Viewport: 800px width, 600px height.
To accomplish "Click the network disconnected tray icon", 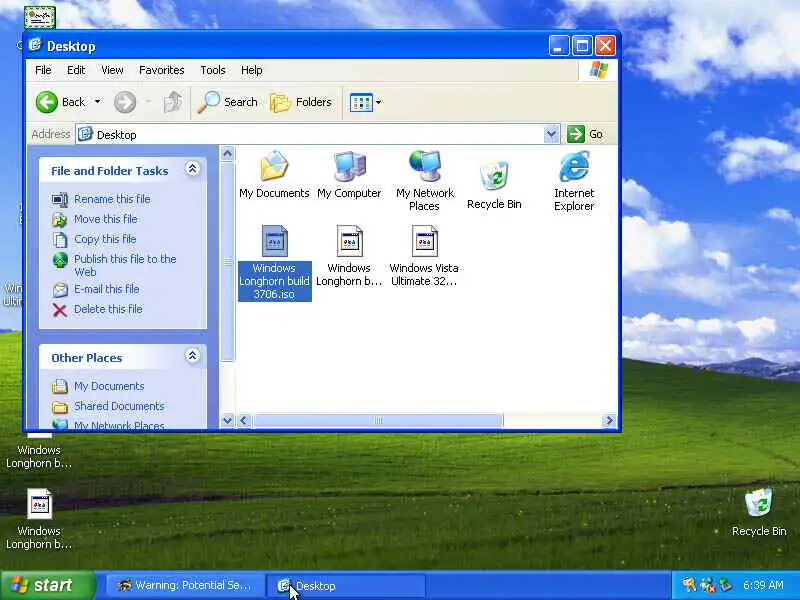I will [x=708, y=585].
